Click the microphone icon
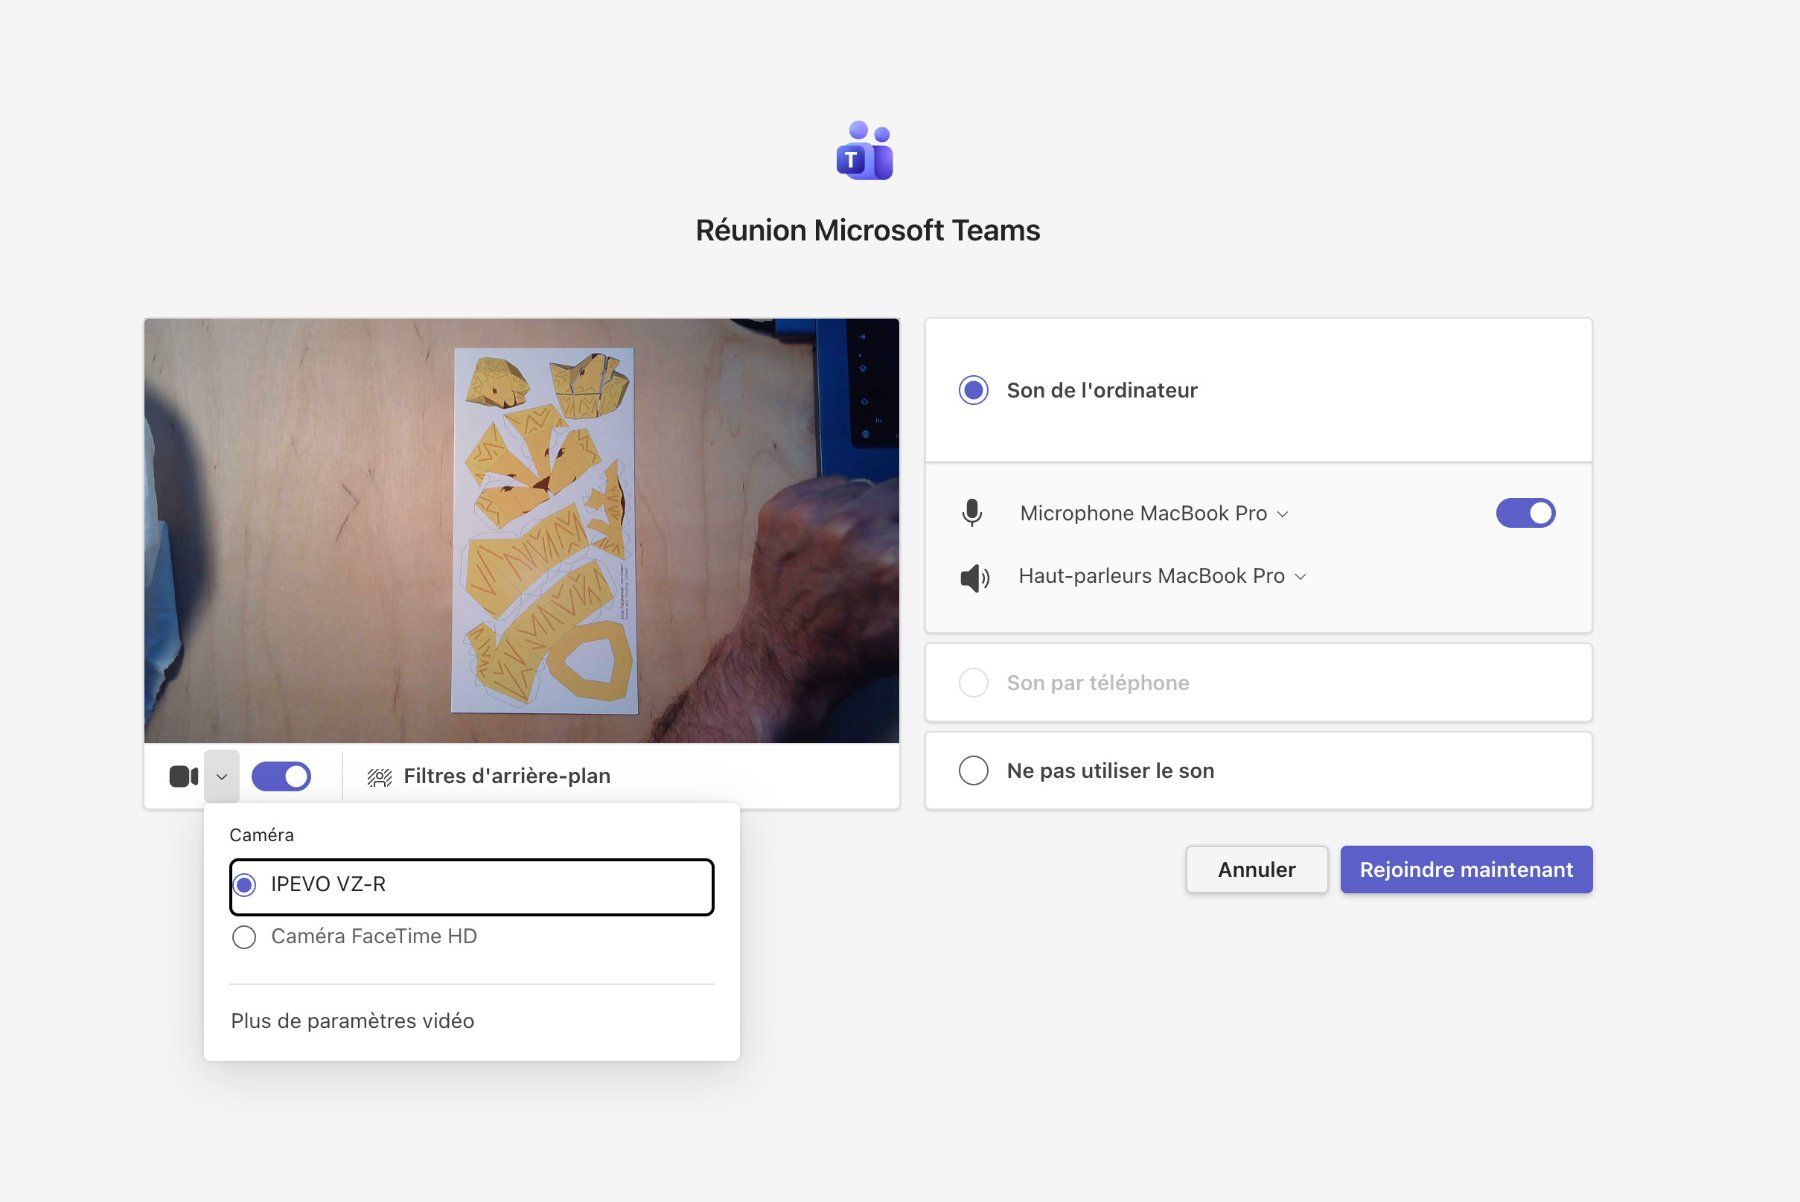1800x1202 pixels. tap(972, 513)
